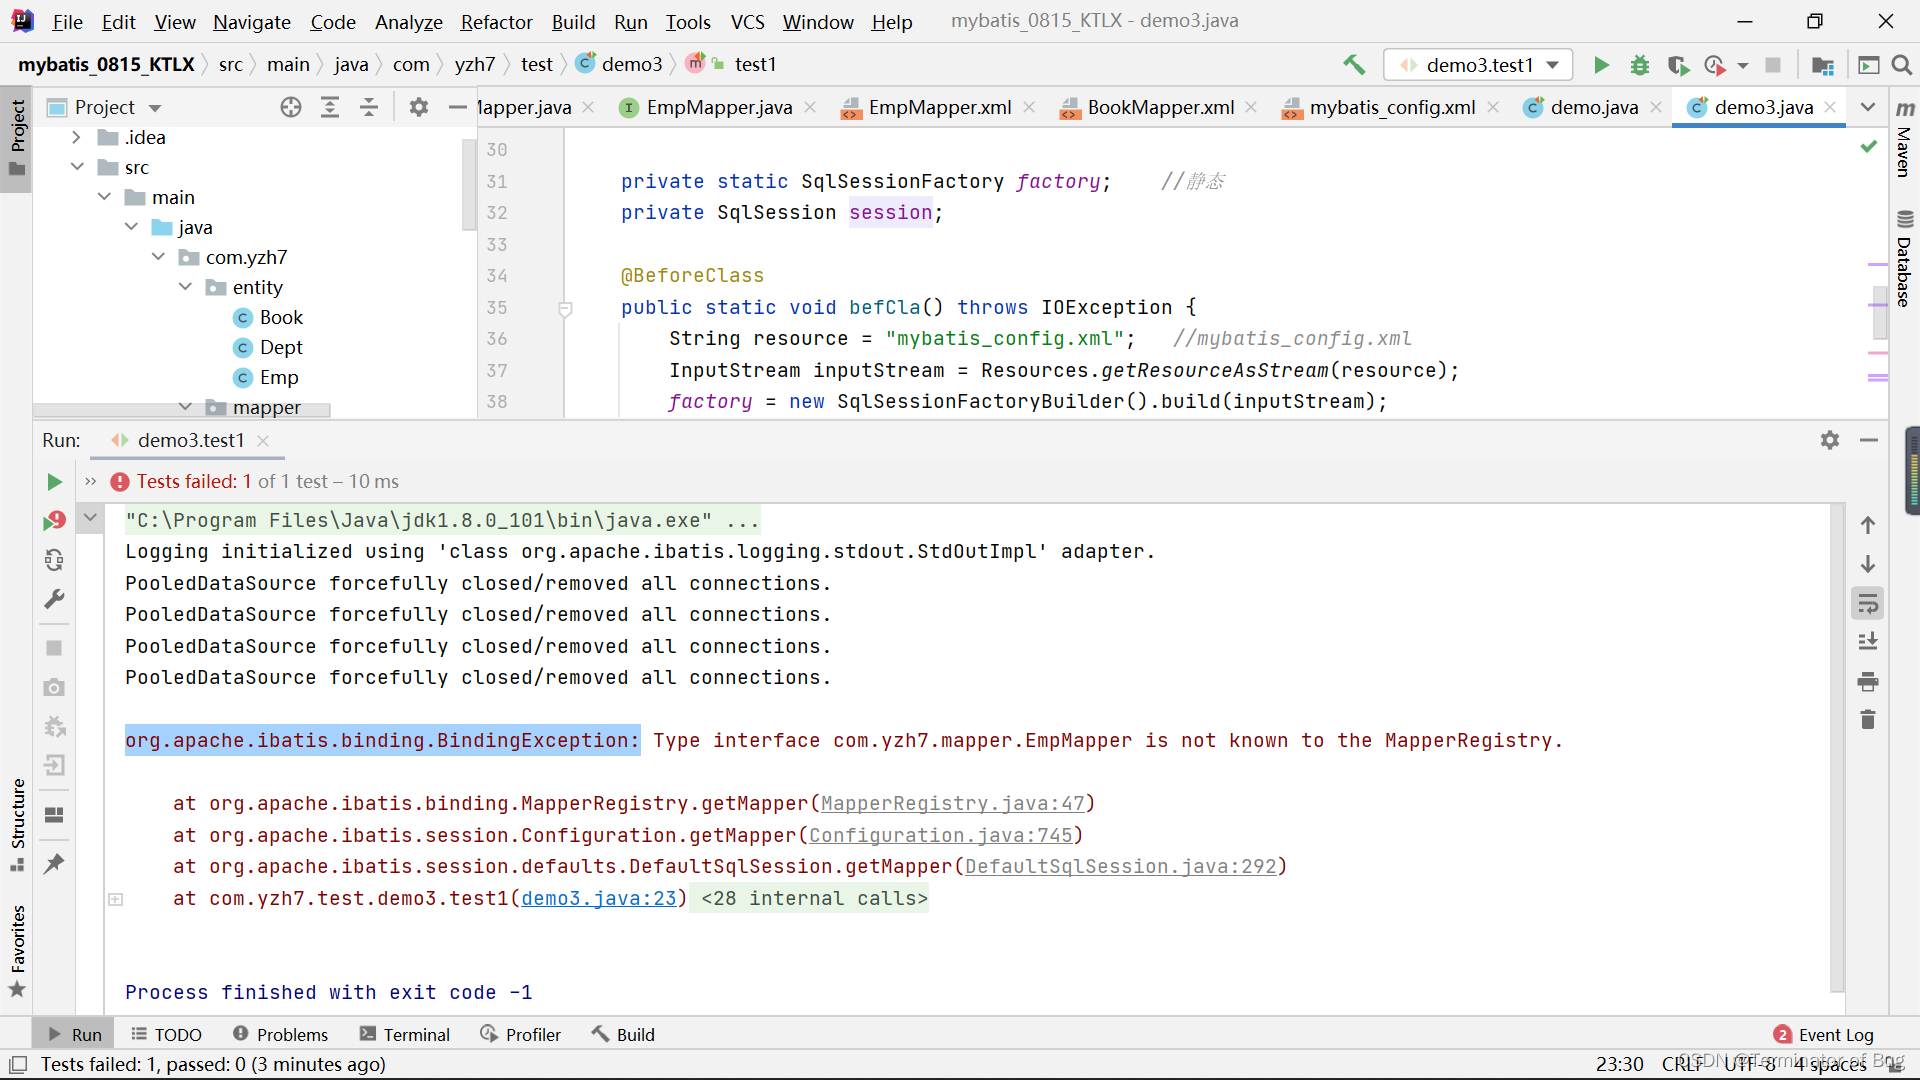Viewport: 1920px width, 1080px height.
Task: Click the Project tree vertical scrollbar
Action: (469, 185)
